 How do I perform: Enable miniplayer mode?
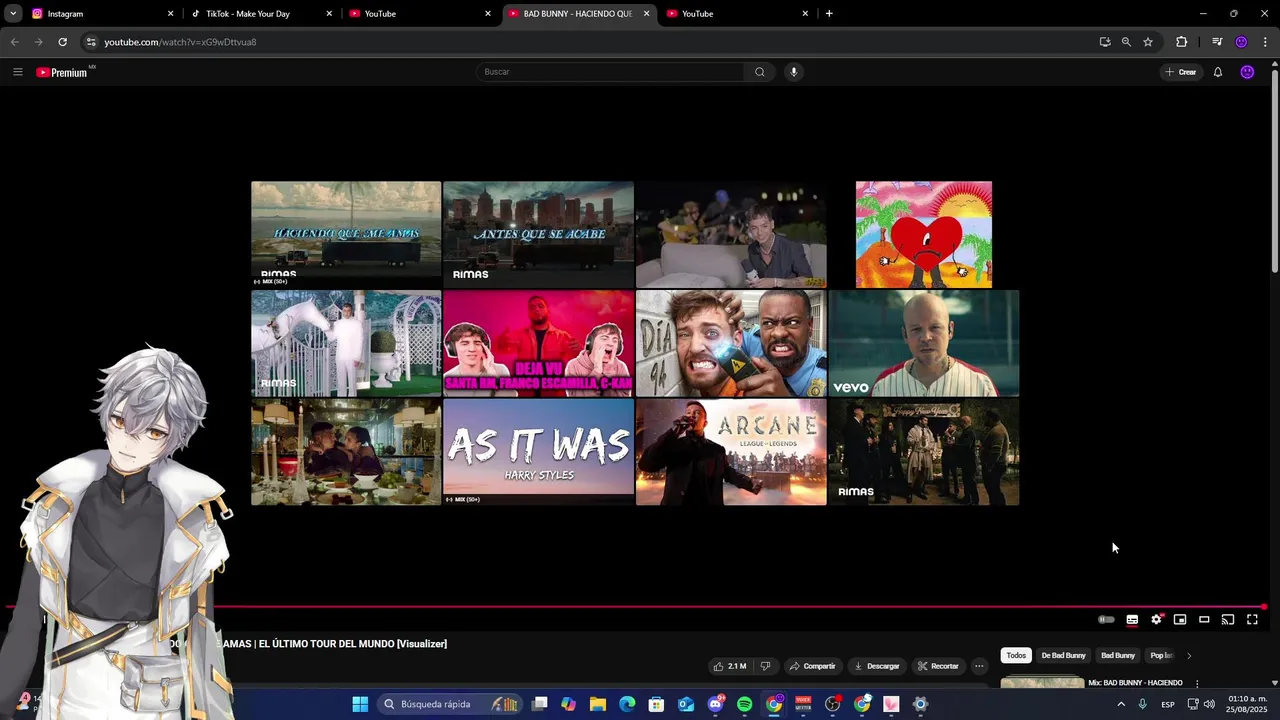[1180, 620]
